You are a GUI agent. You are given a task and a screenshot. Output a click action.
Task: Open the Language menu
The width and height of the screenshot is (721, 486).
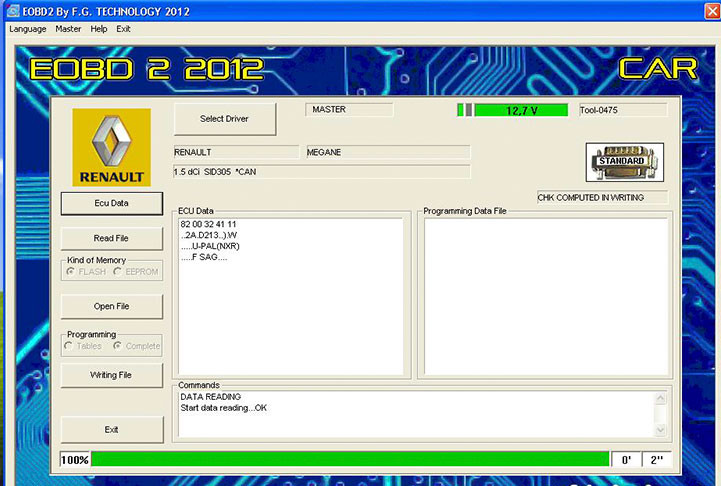tap(28, 29)
